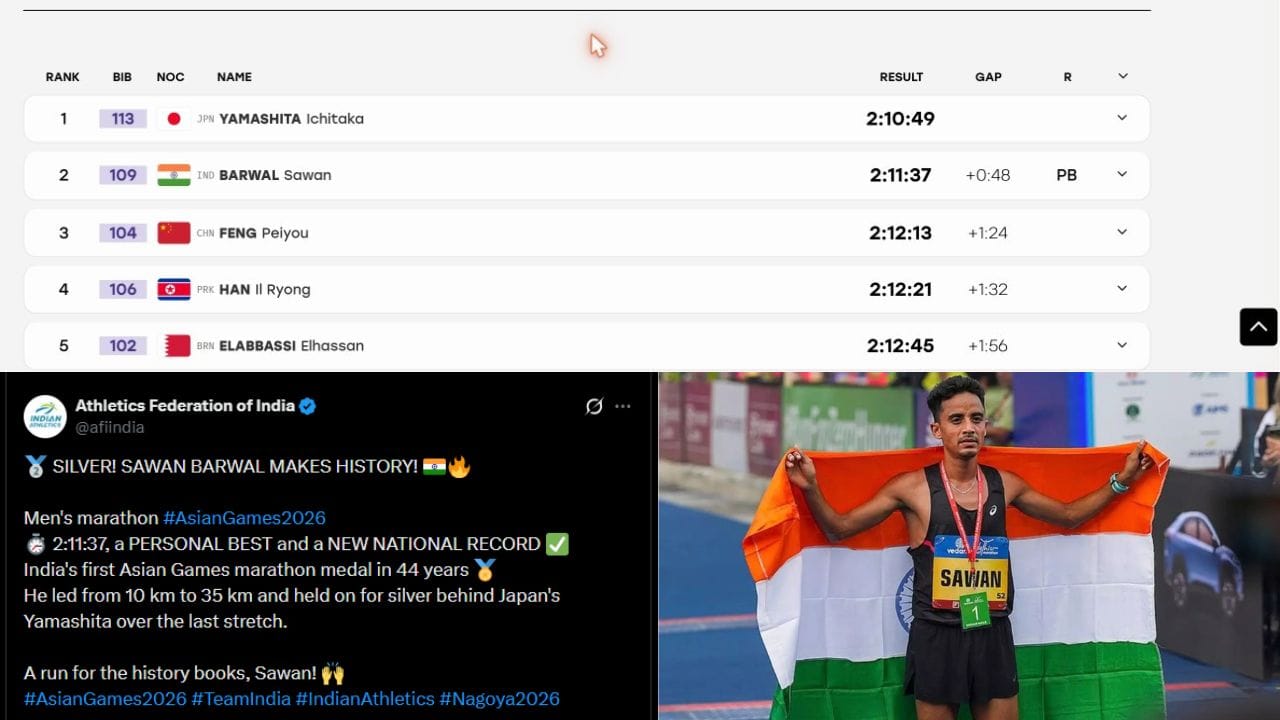Screen dimensions: 1280x720
Task: Click bib number 109
Action: tap(123, 175)
